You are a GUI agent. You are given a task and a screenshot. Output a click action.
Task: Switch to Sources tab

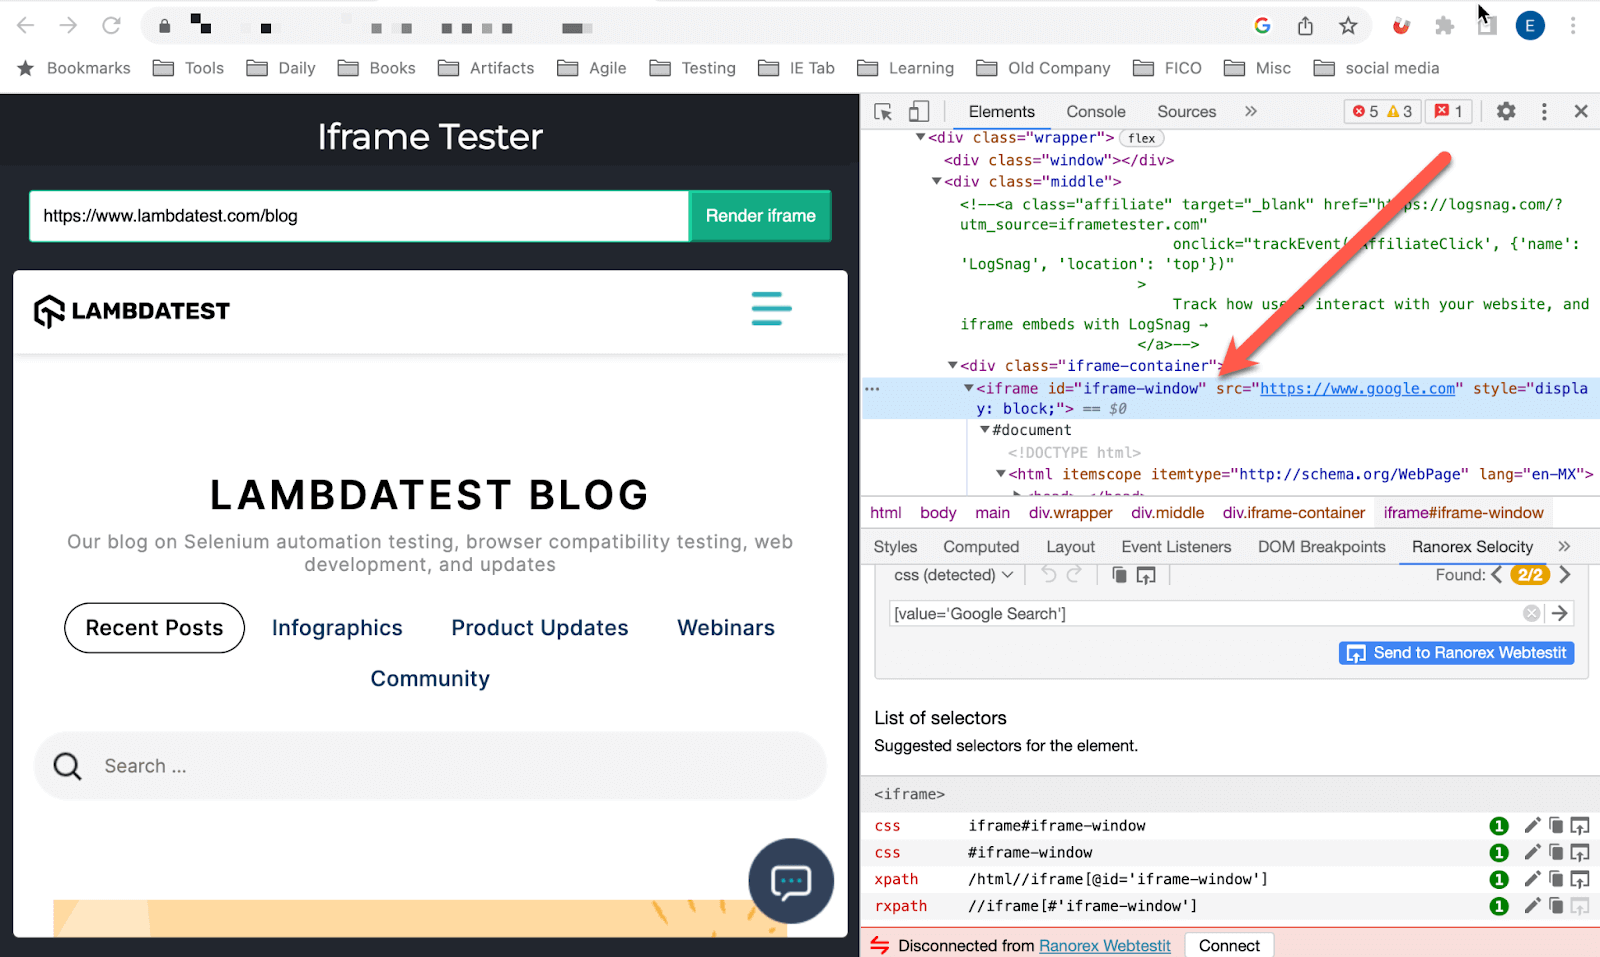(x=1187, y=112)
